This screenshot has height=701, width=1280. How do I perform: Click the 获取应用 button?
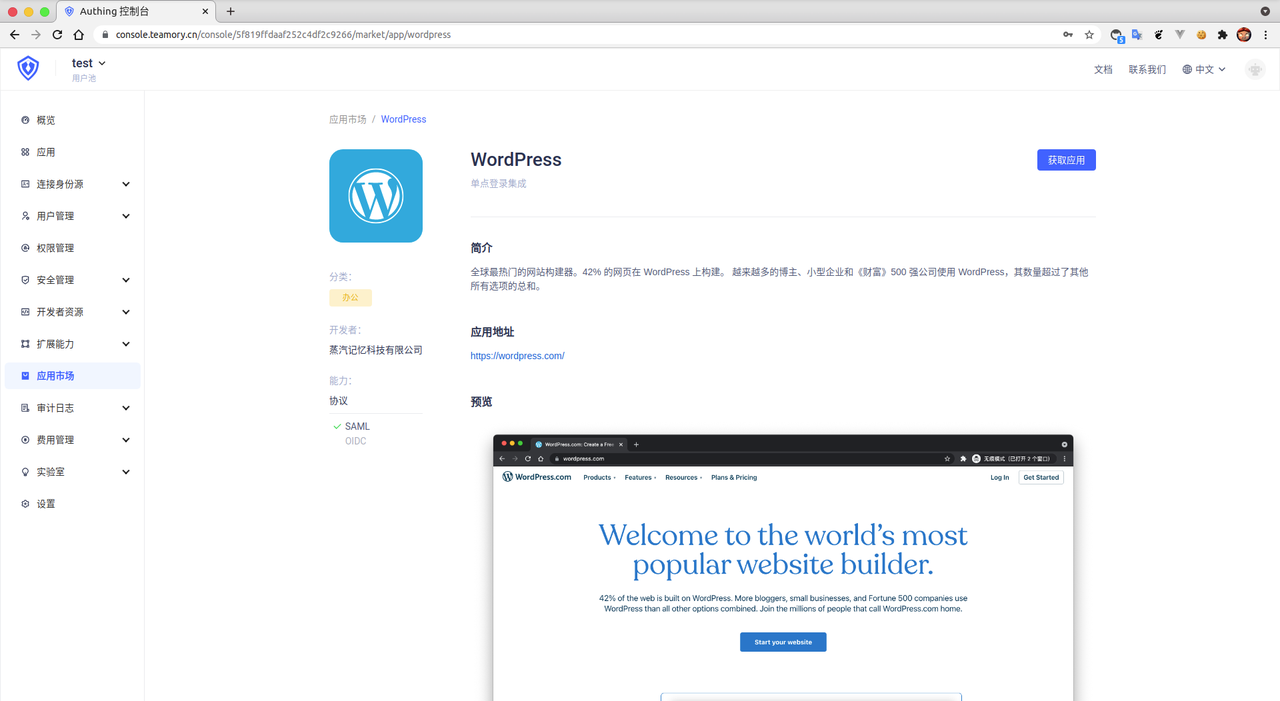[1066, 160]
